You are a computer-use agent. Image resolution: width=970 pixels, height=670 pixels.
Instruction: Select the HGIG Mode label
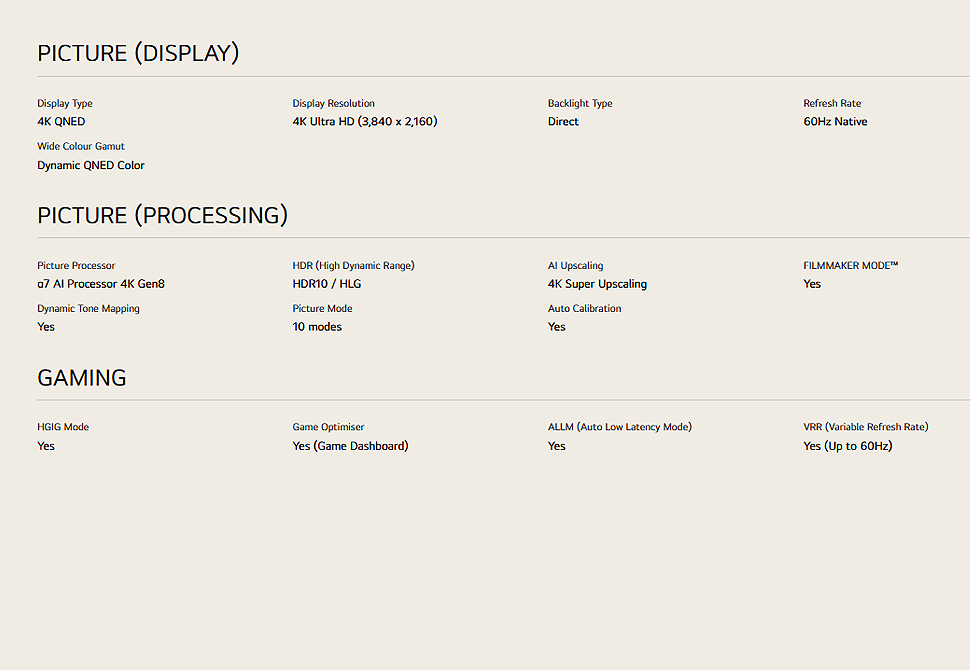[63, 427]
